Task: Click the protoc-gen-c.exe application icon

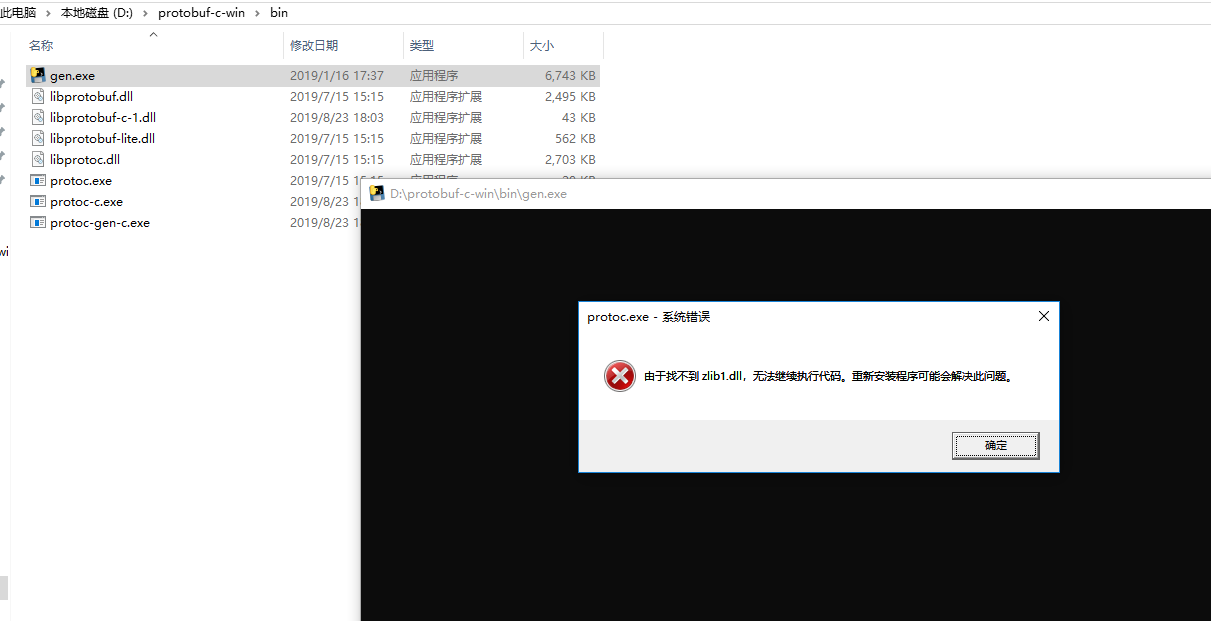Action: tap(37, 222)
